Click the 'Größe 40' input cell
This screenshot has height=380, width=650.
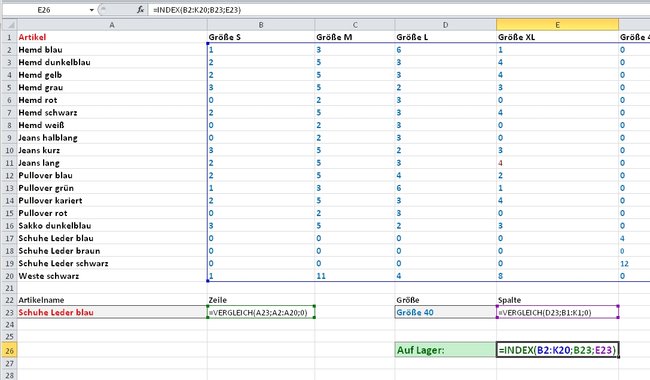pyautogui.click(x=445, y=312)
